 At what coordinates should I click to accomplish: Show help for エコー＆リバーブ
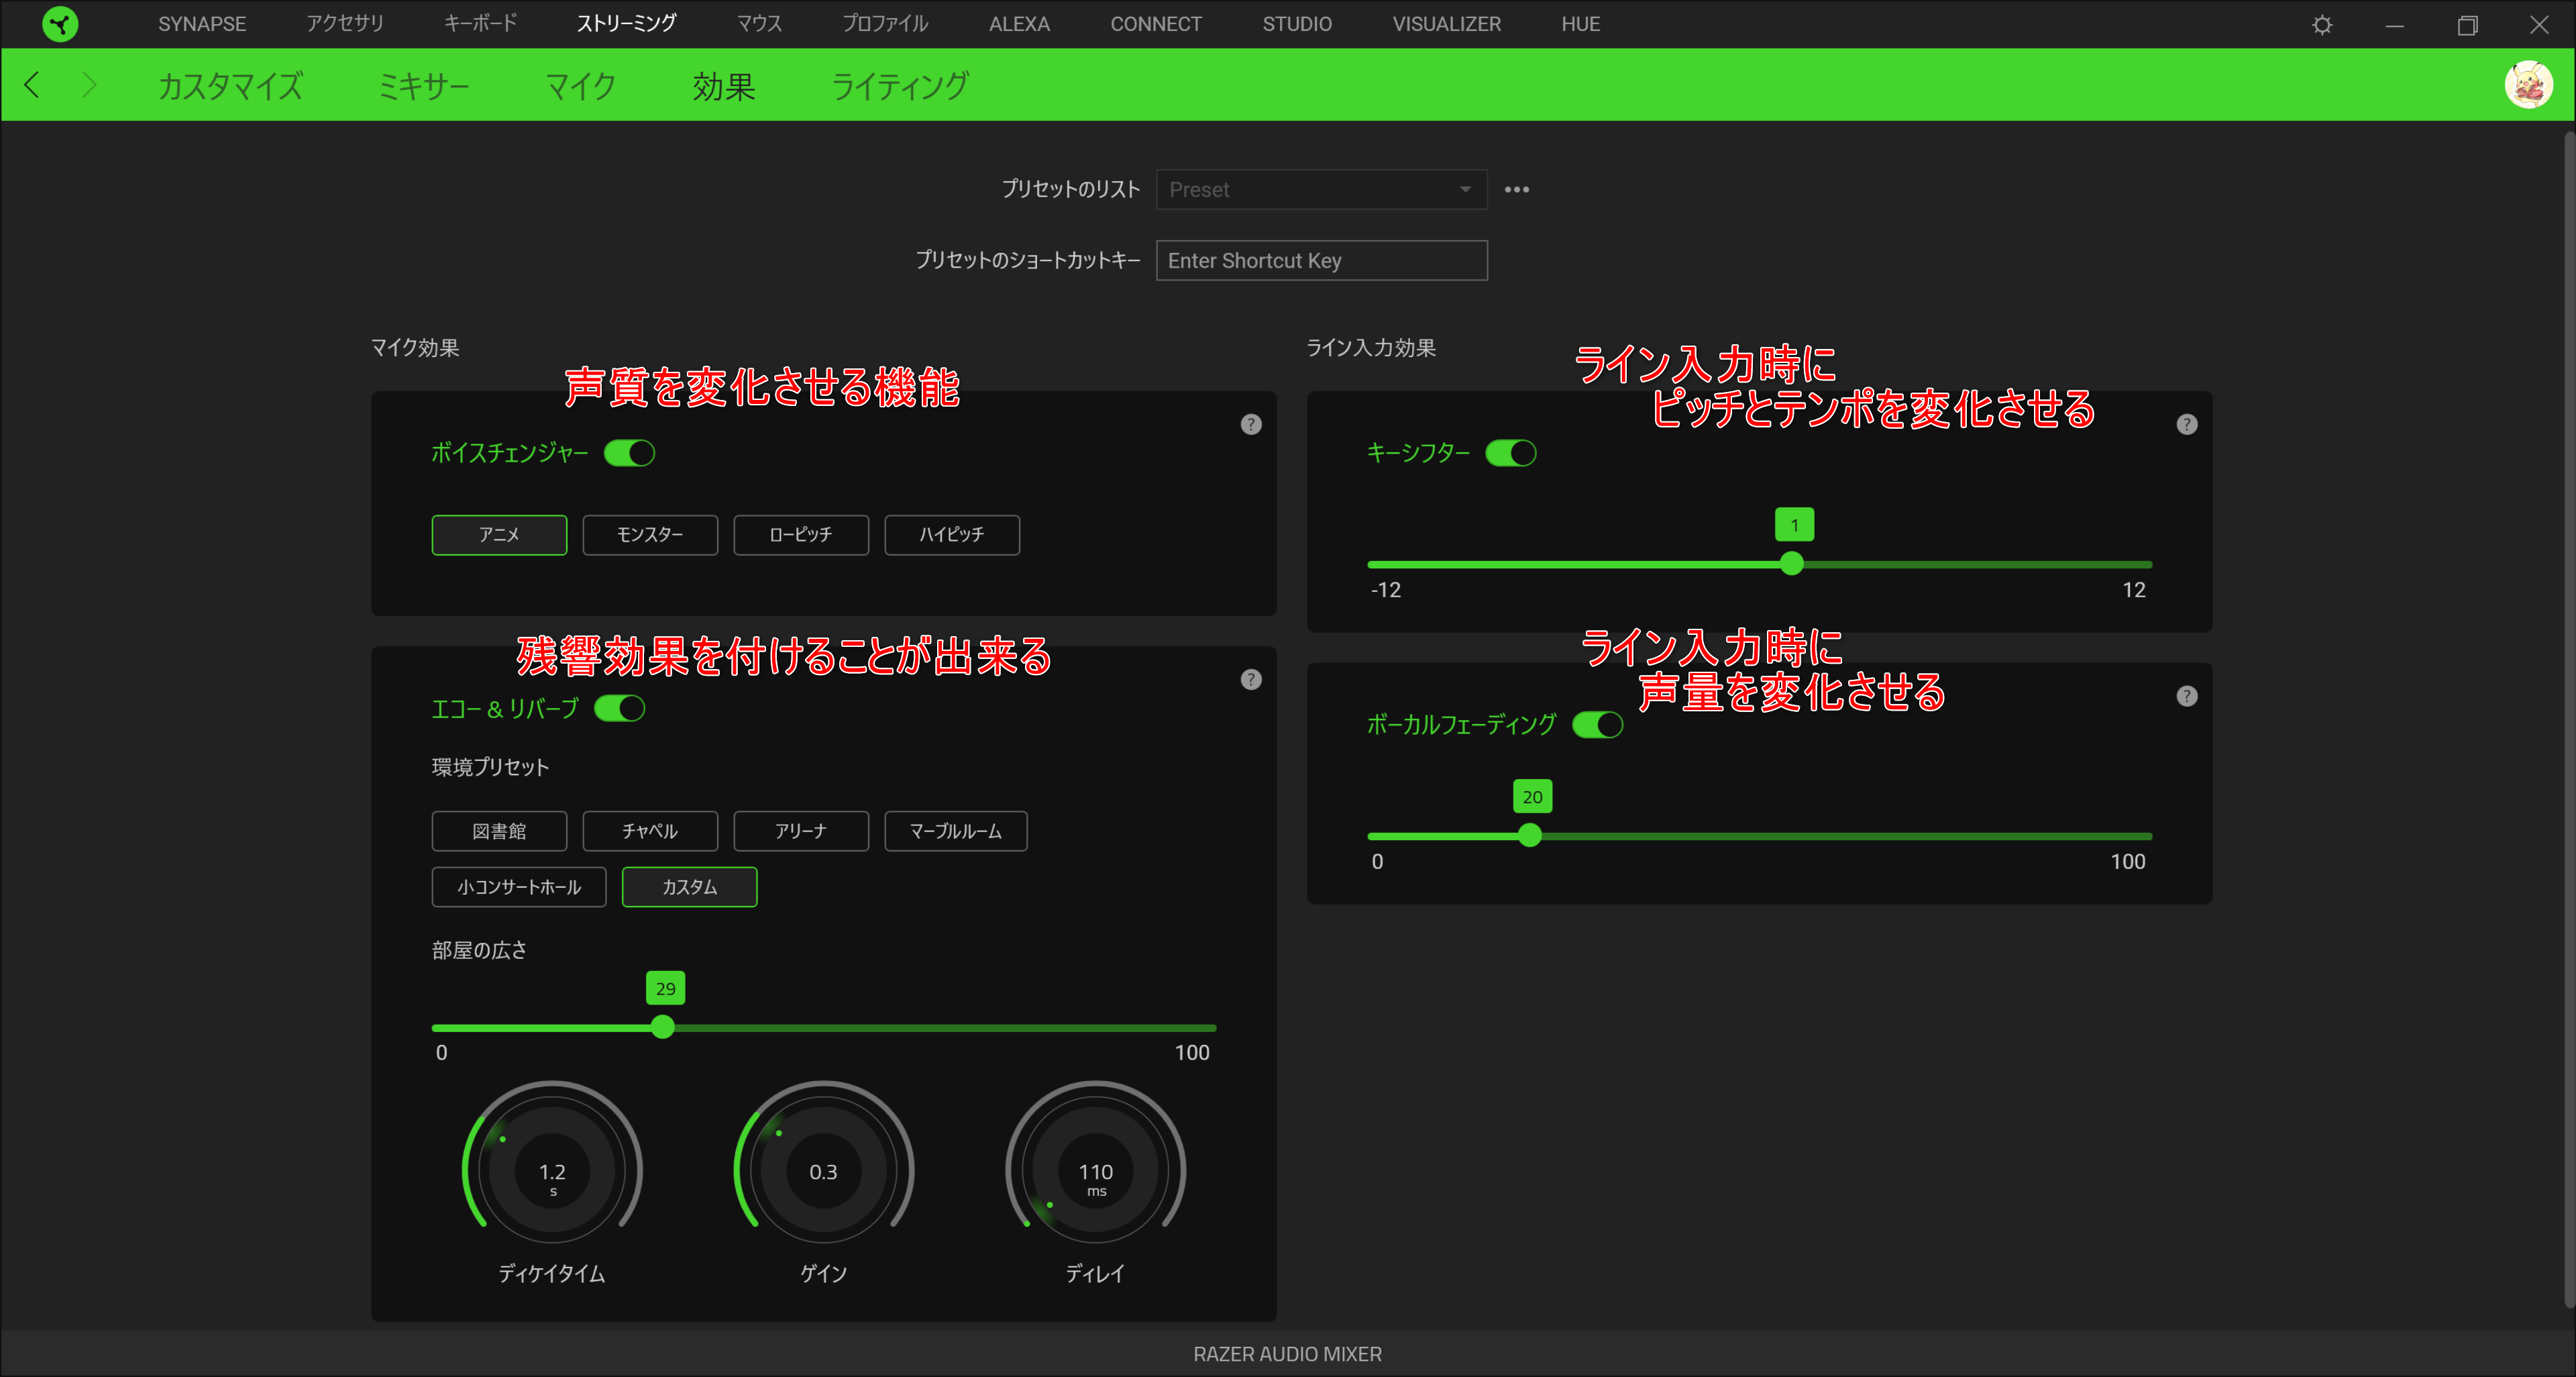pos(1251,680)
